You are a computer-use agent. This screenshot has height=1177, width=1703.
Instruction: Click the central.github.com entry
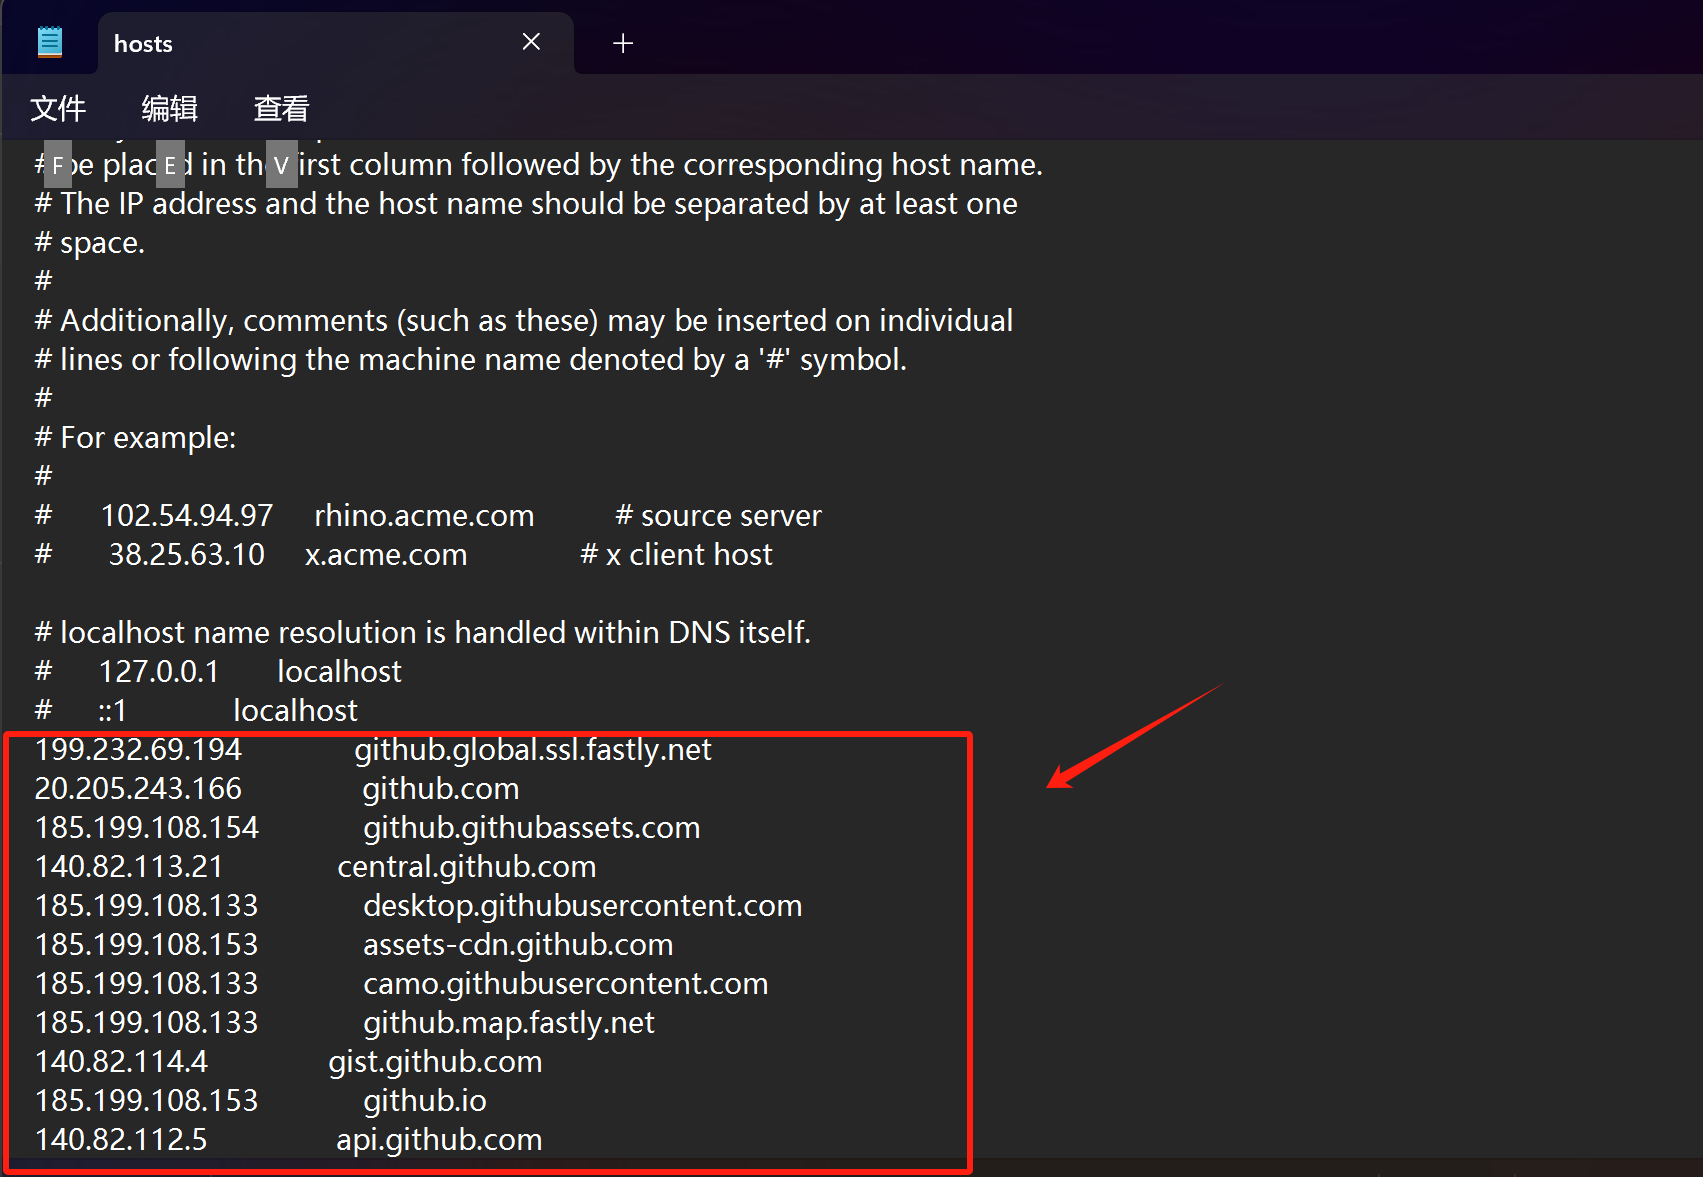[466, 866]
